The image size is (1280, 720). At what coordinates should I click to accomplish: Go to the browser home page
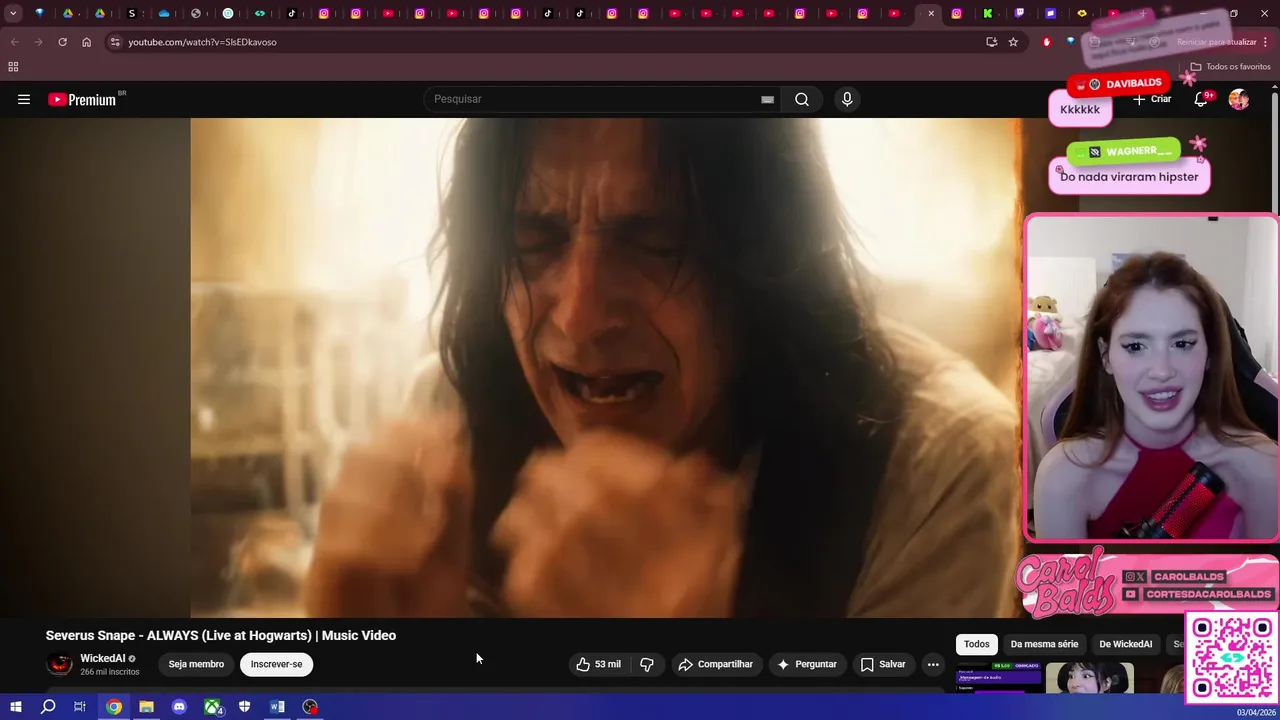86,42
